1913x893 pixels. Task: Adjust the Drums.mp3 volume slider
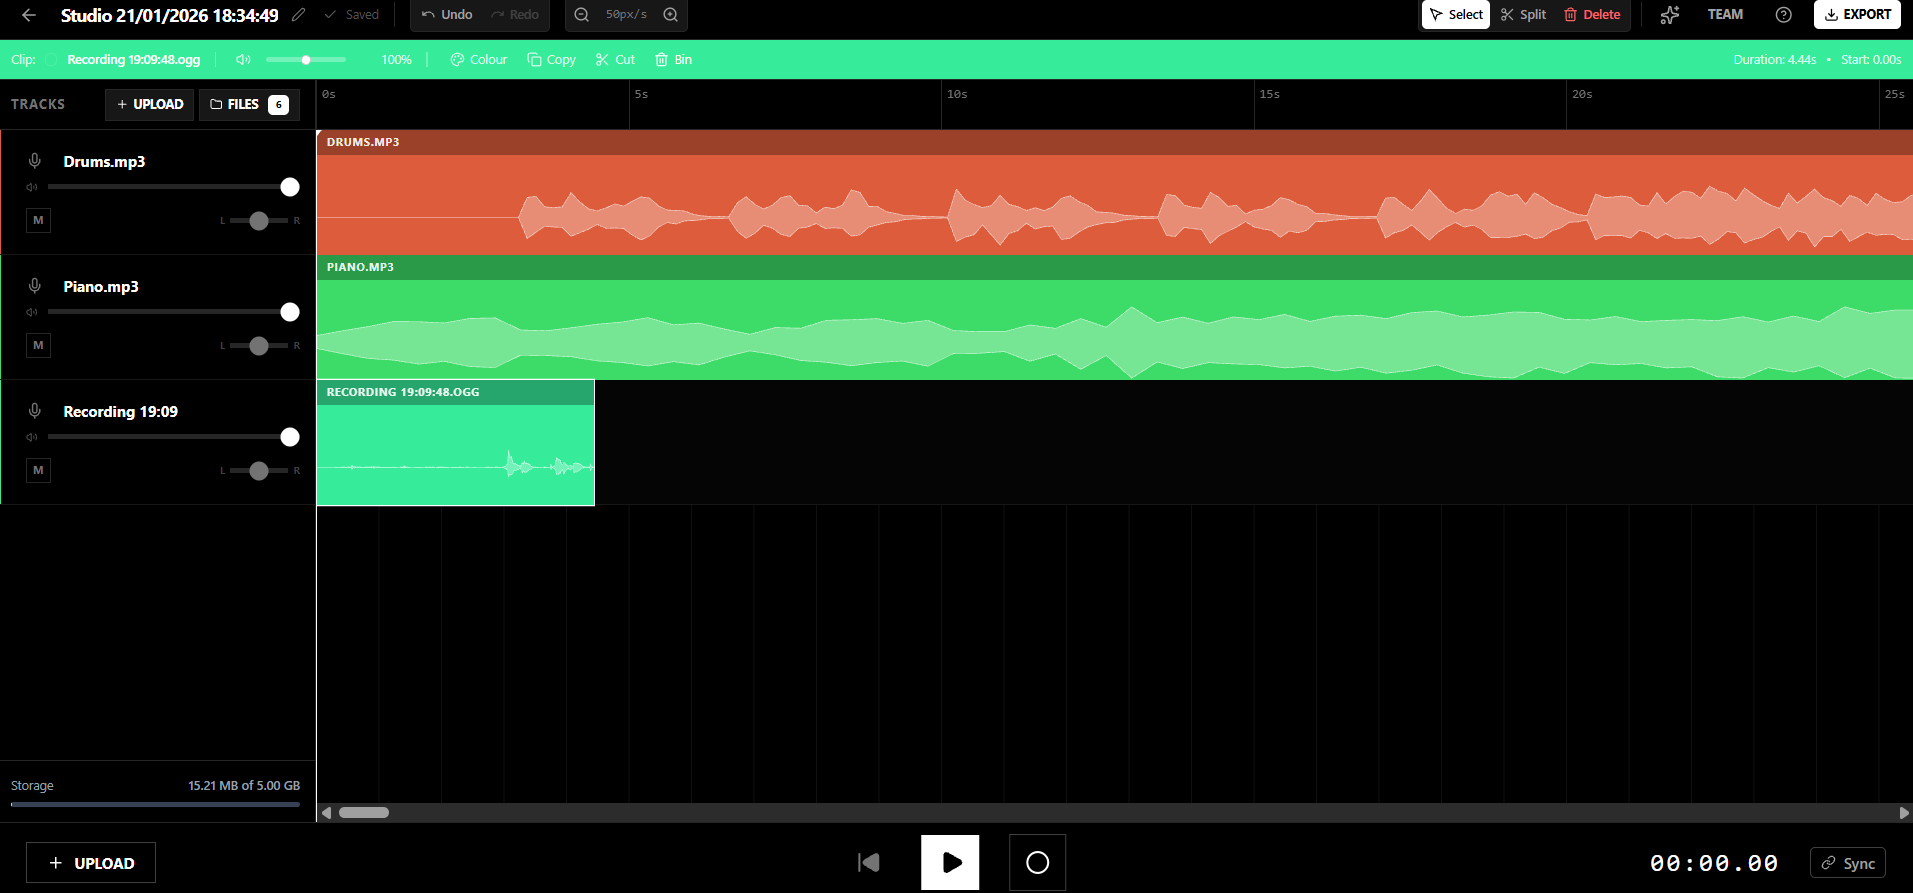click(174, 187)
